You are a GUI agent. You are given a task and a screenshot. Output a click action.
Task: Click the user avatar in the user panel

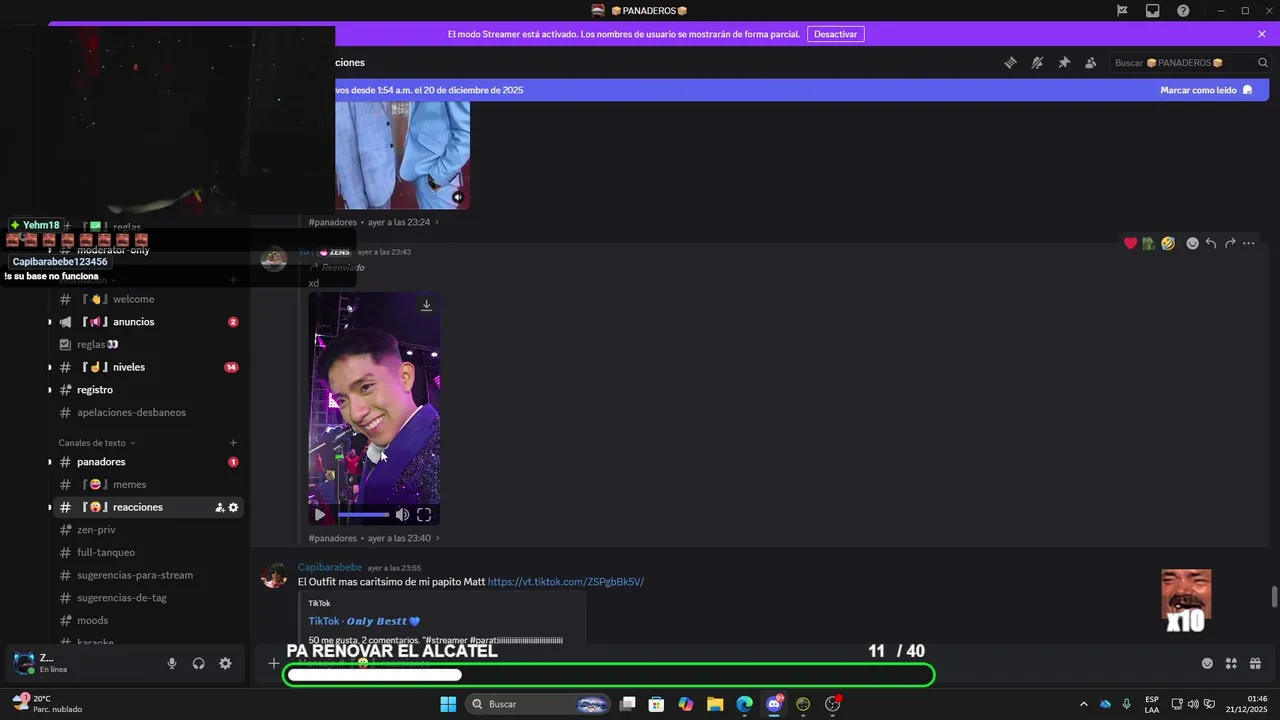(23, 663)
